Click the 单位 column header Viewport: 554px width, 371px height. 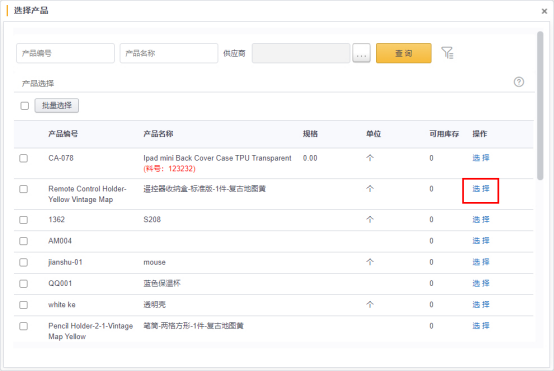click(x=373, y=134)
